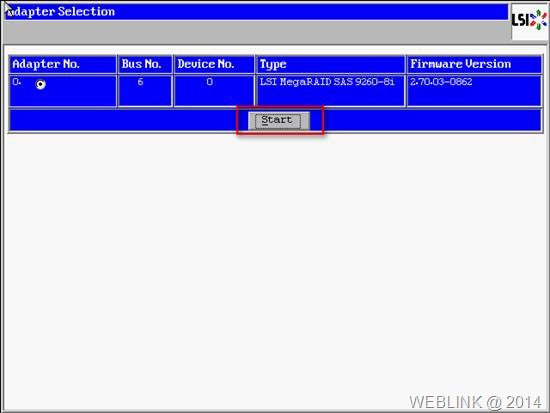Click the Adapter Selection title bar
550x413 pixels.
[257, 12]
